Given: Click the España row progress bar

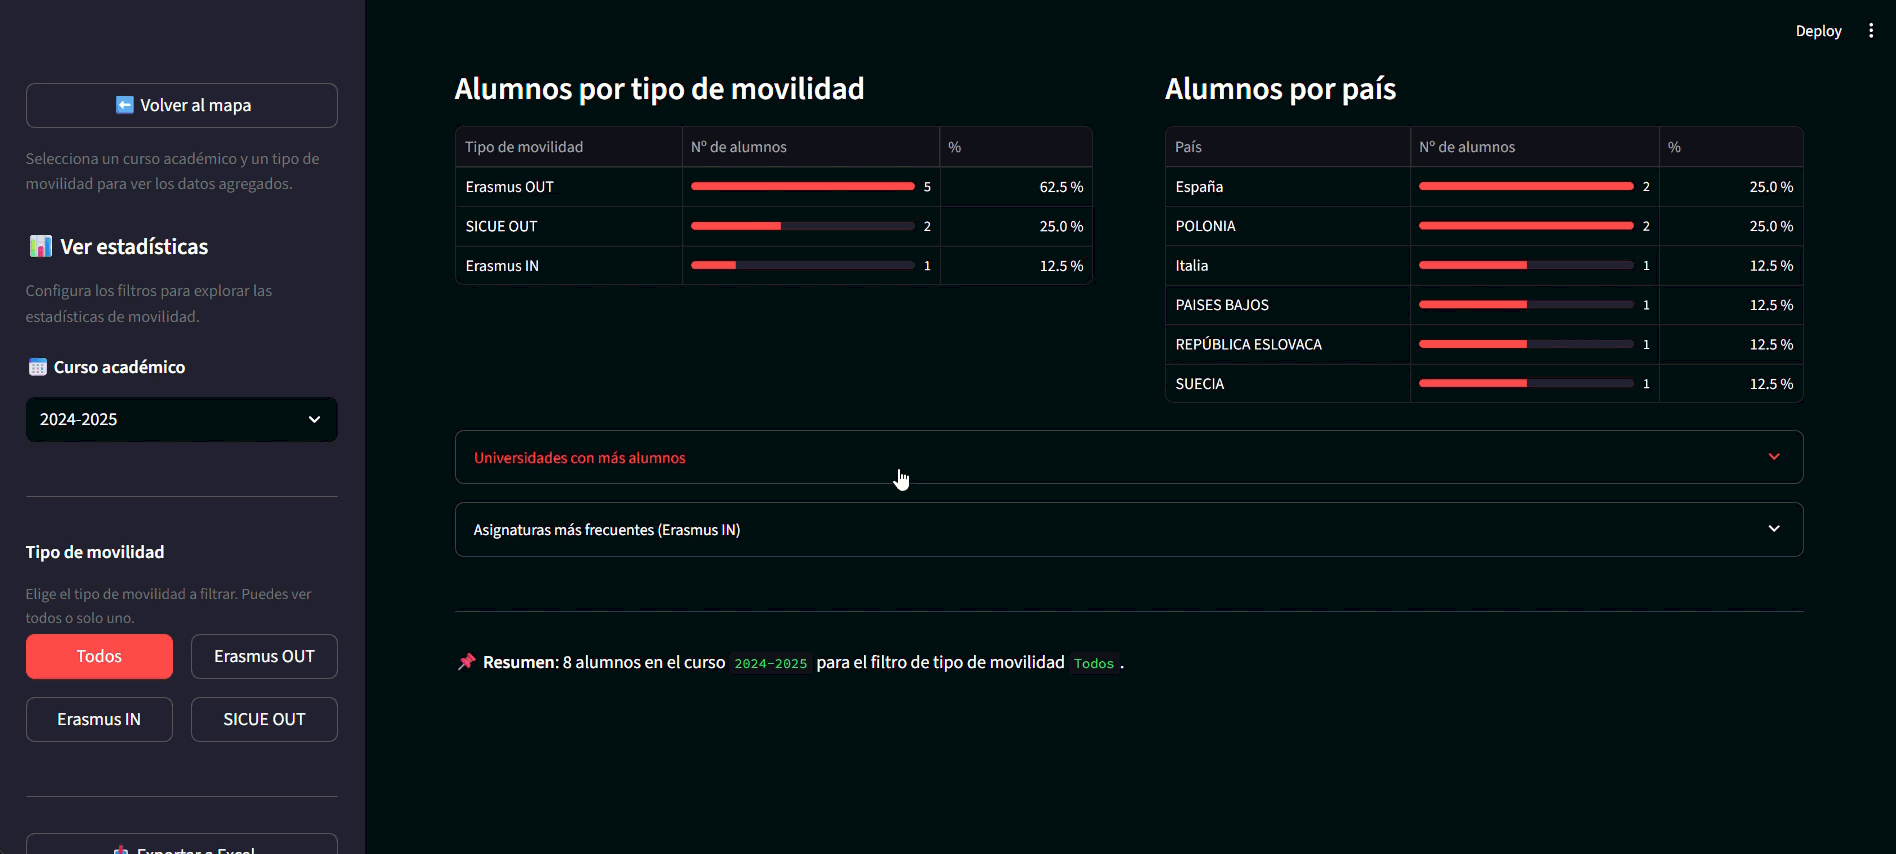Looking at the screenshot, I should [1525, 187].
